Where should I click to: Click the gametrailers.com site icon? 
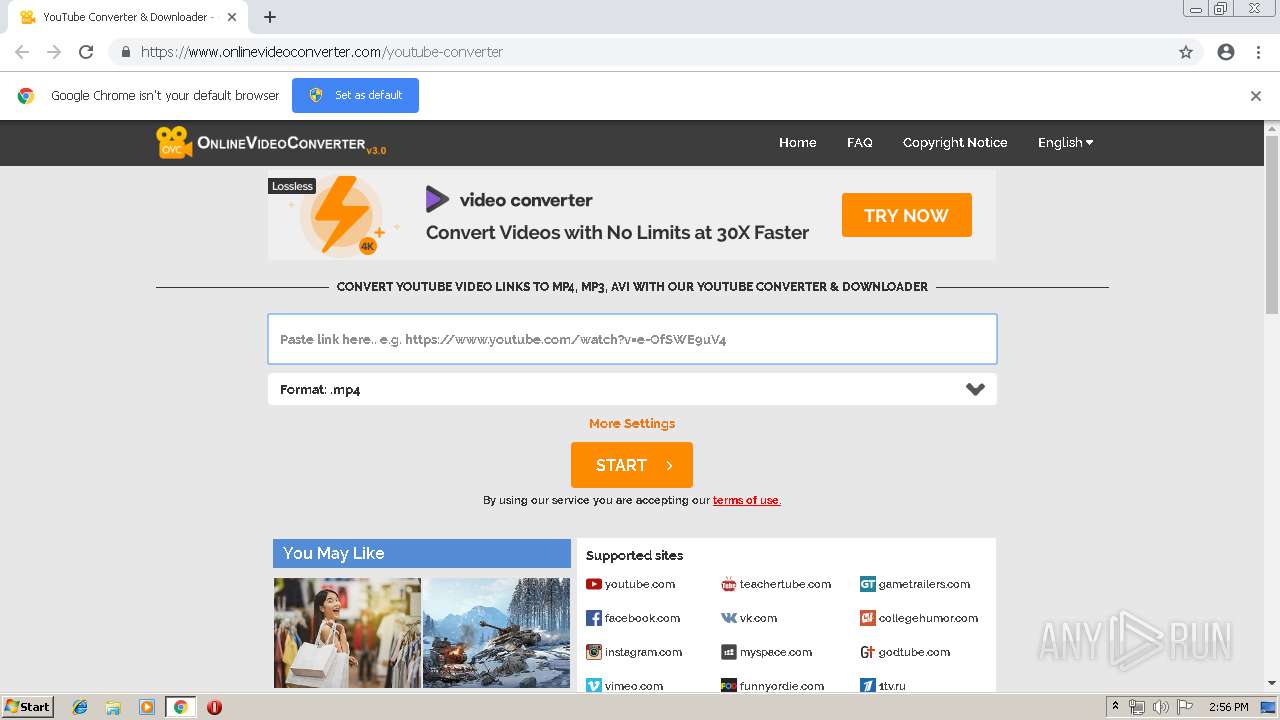[x=868, y=584]
